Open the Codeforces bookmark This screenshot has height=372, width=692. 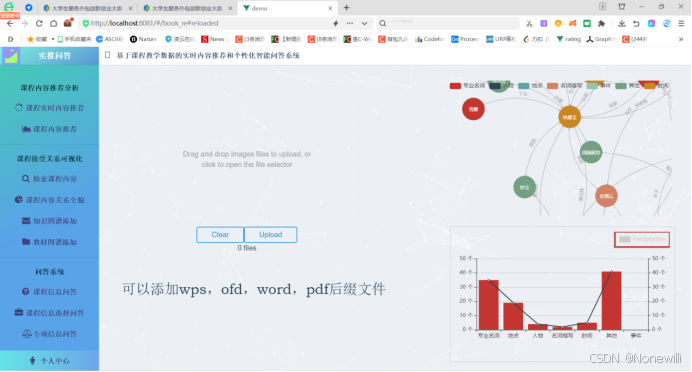(429, 39)
